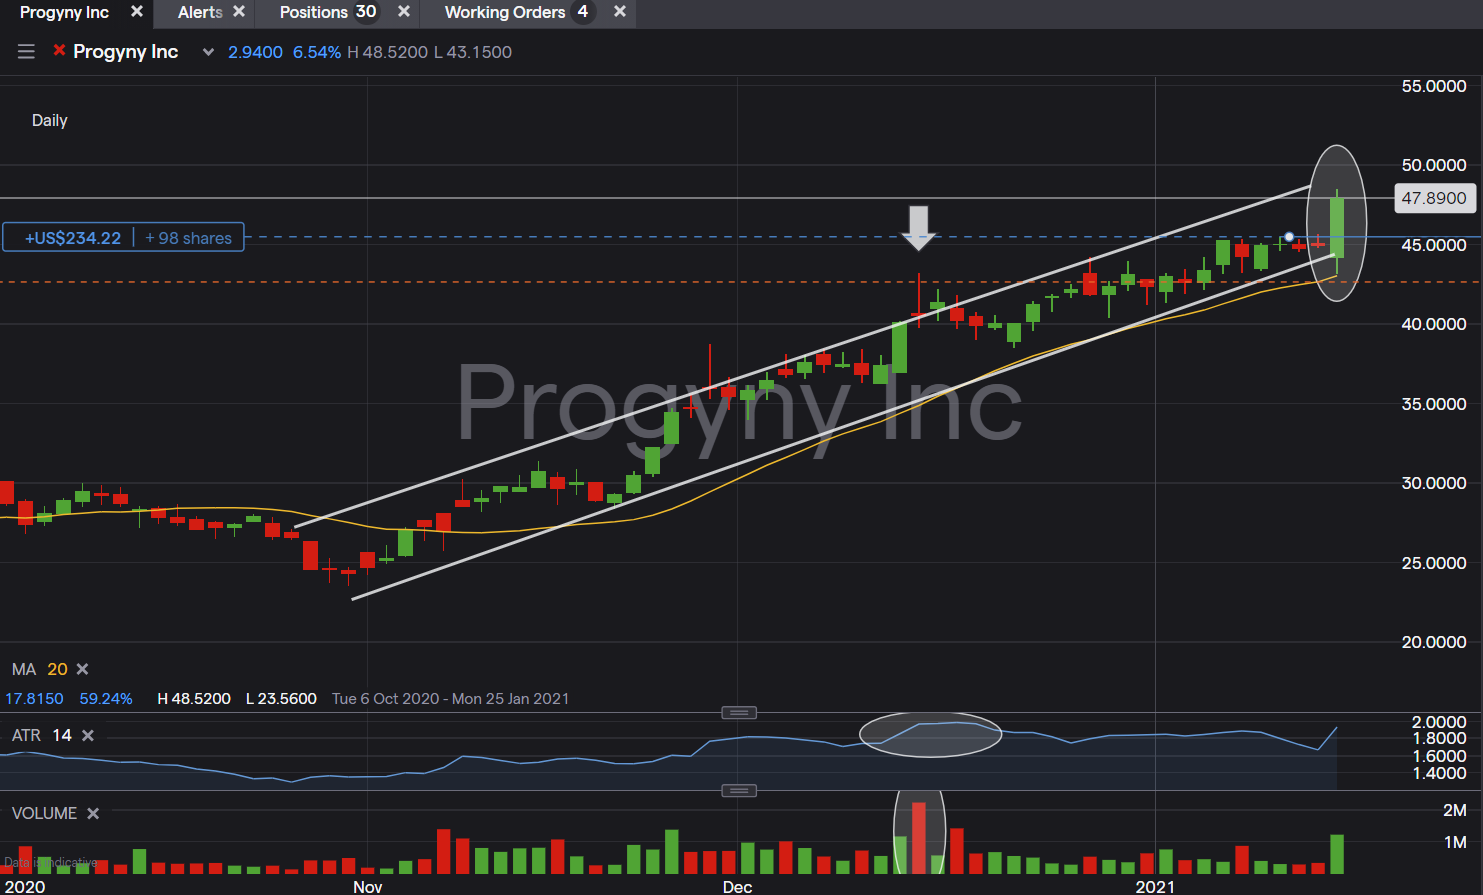Switch to the Progyny Inc tab

64,13
